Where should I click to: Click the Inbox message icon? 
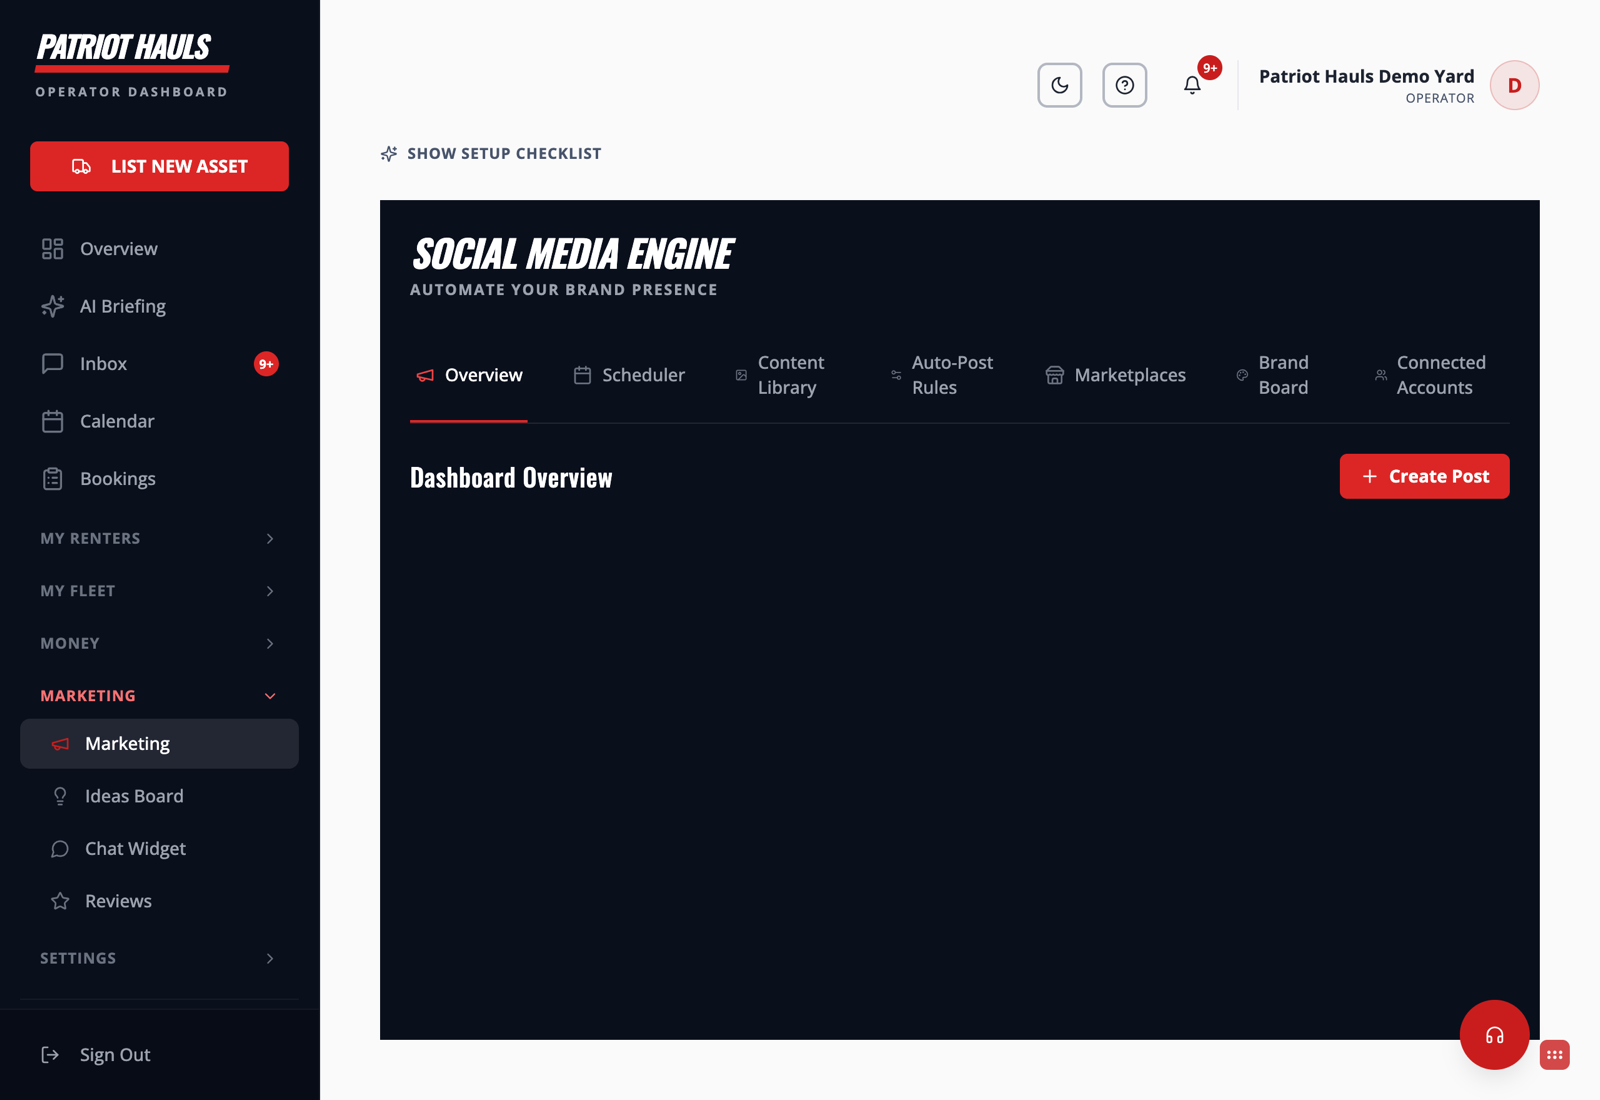pyautogui.click(x=53, y=364)
